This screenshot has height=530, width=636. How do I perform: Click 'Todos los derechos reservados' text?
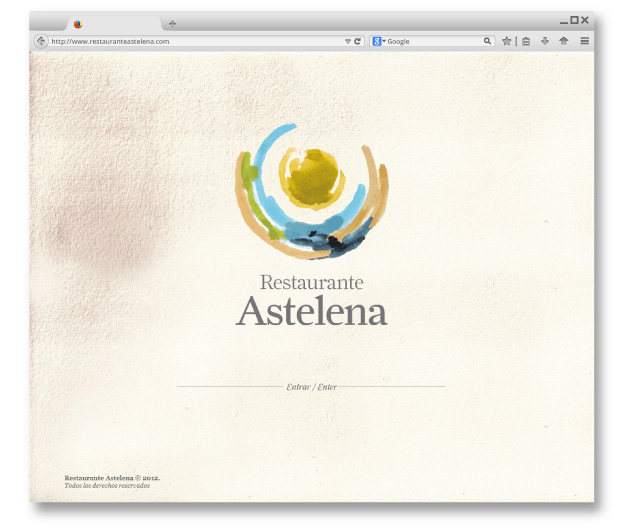coord(107,485)
